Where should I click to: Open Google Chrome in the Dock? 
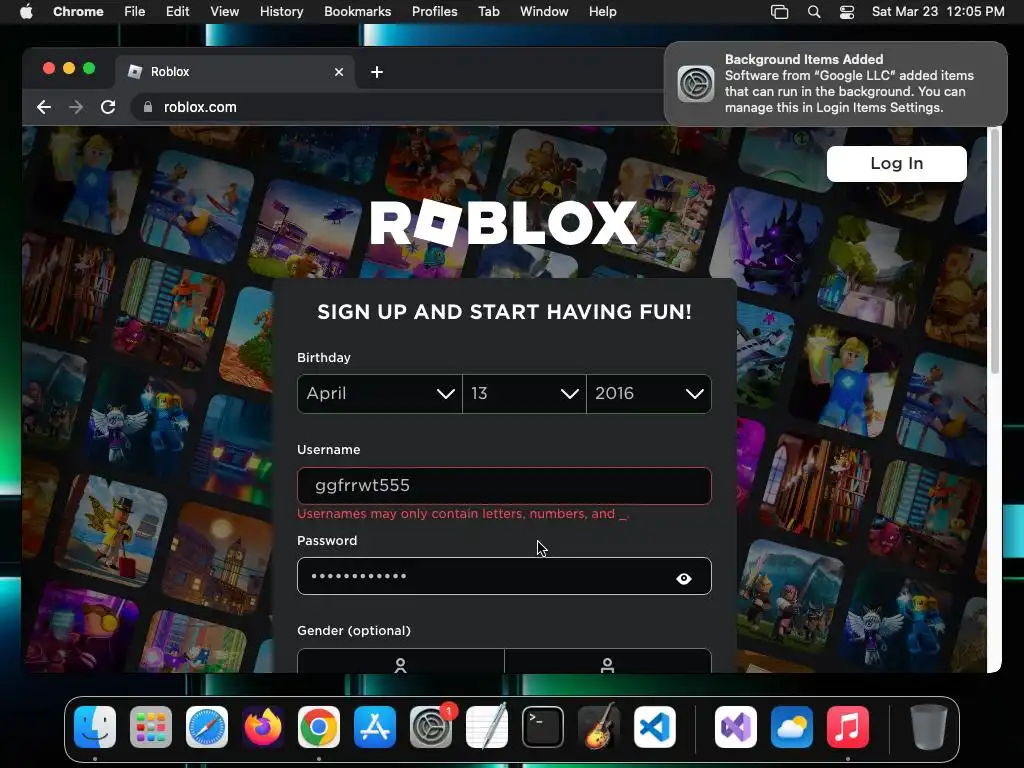point(319,727)
